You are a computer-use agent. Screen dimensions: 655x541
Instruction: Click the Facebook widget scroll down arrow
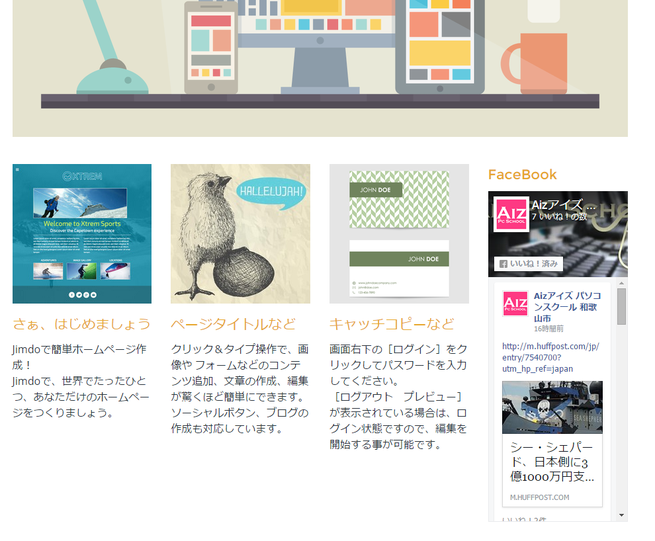(622, 515)
